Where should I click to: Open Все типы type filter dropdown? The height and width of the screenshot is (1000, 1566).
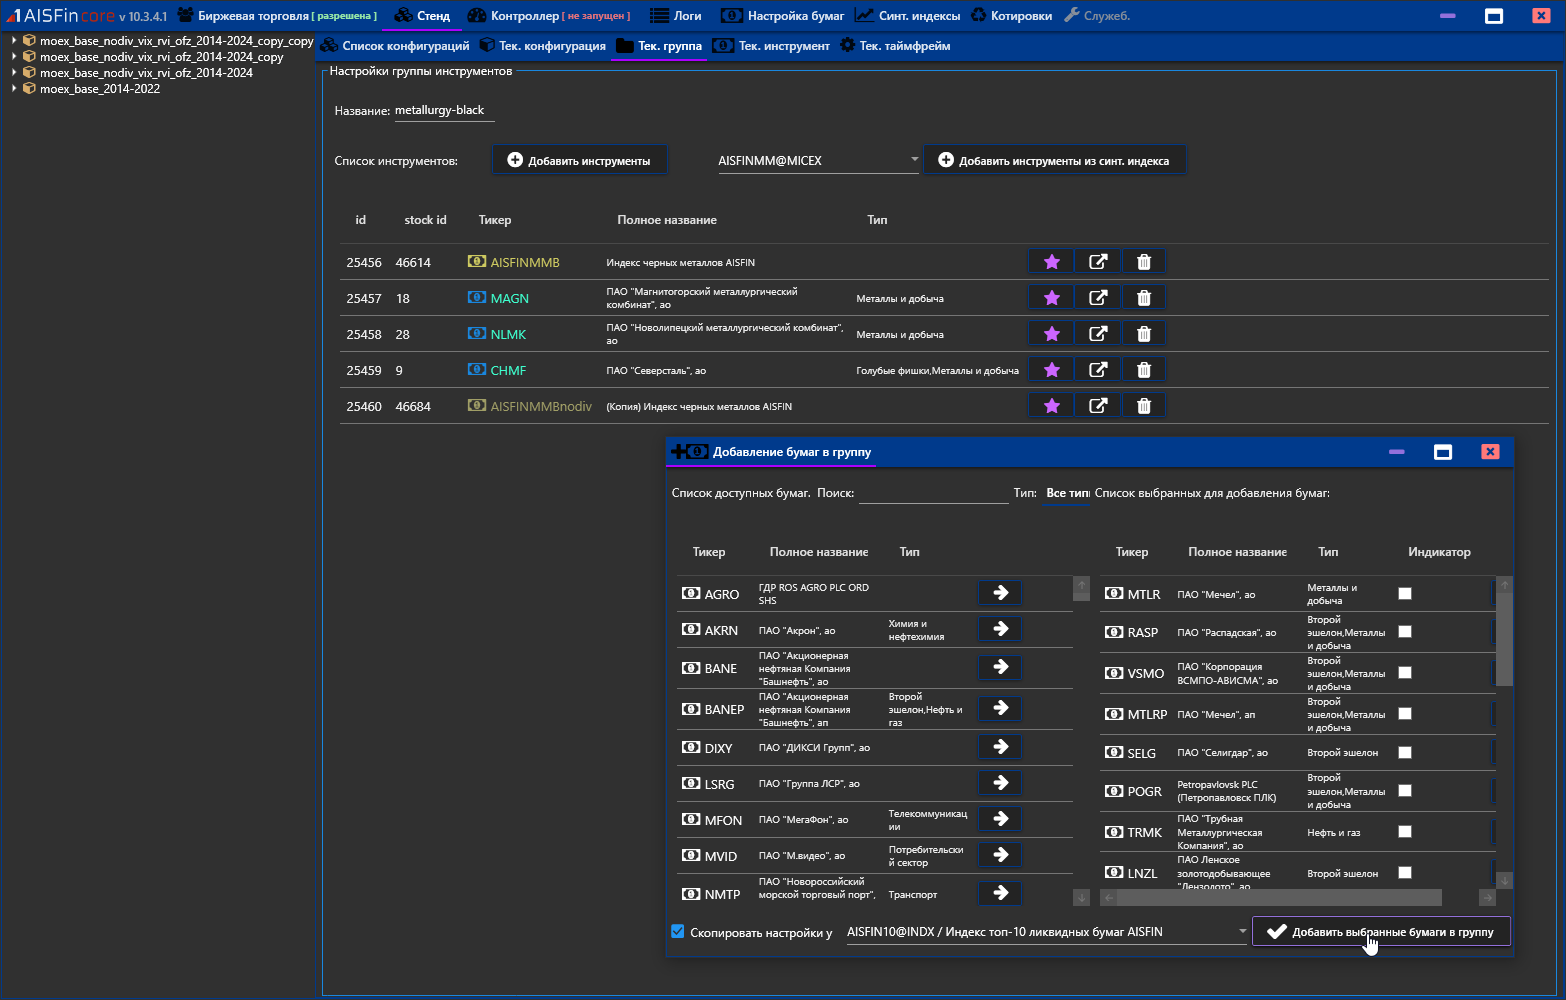[1067, 493]
